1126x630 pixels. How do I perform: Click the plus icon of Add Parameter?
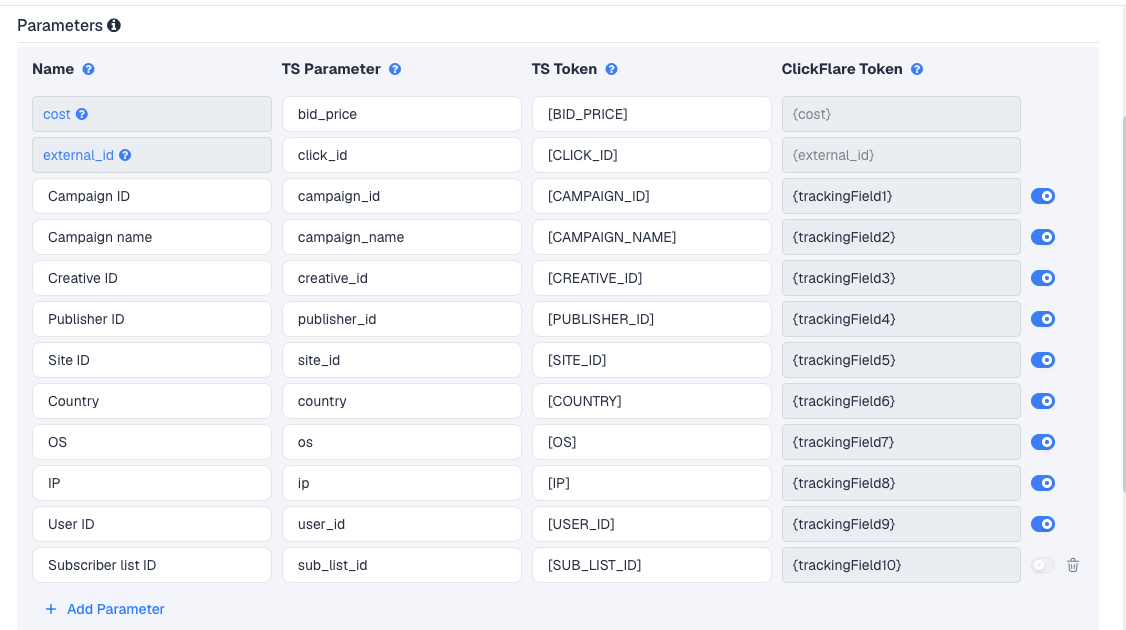click(51, 609)
